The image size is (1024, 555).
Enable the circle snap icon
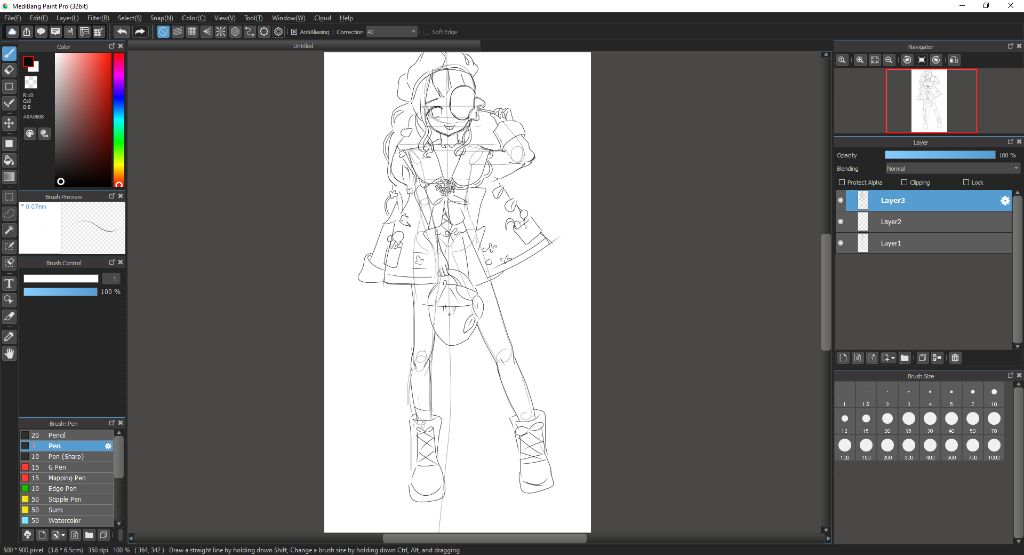click(235, 31)
